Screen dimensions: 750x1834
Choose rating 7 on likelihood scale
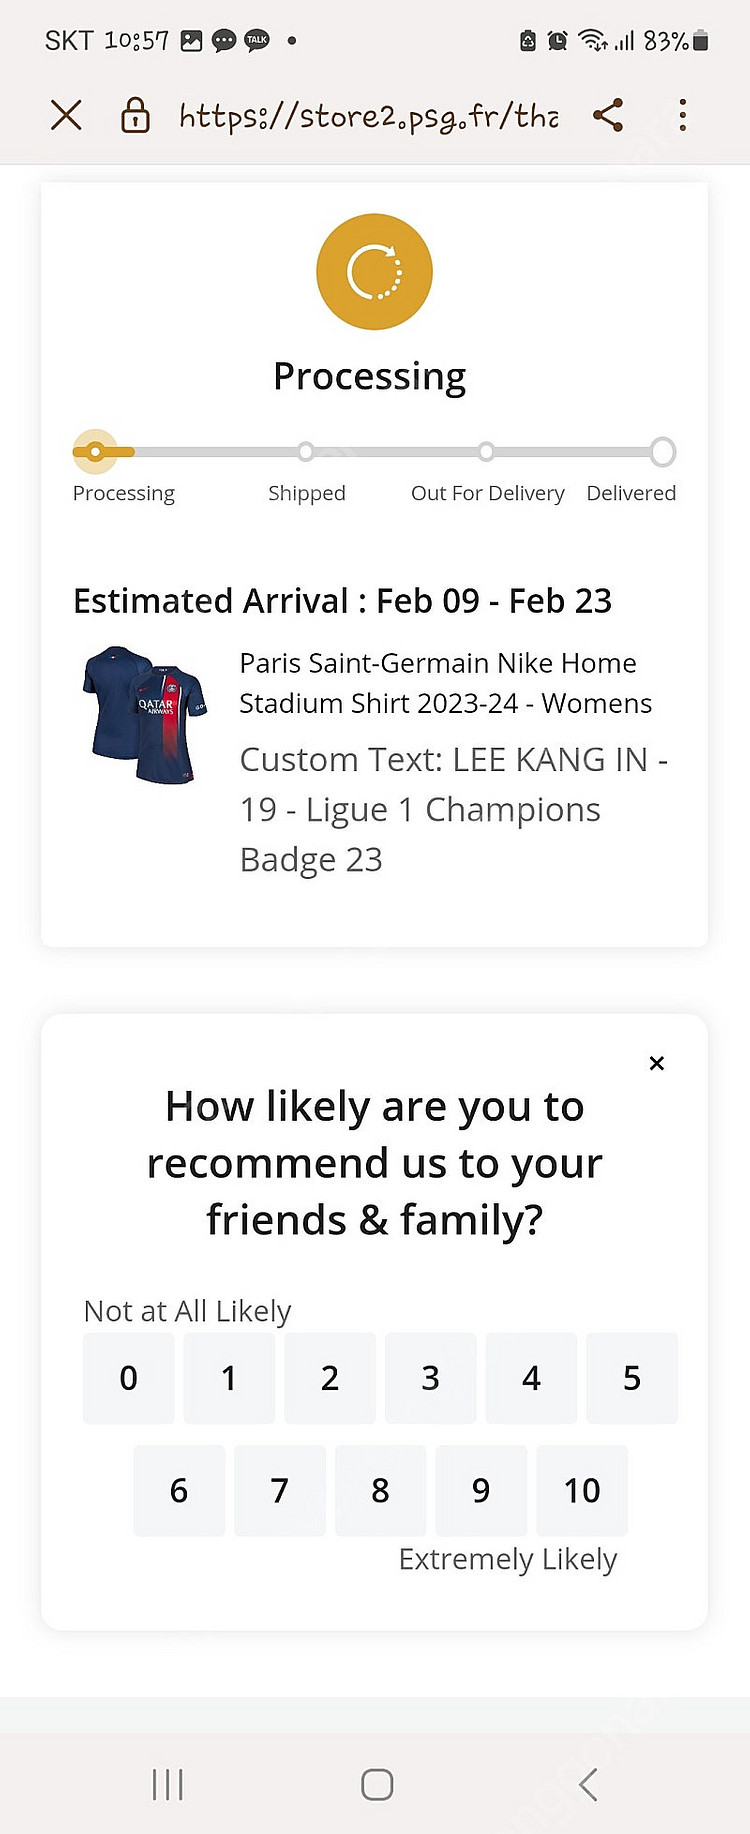pos(280,1490)
